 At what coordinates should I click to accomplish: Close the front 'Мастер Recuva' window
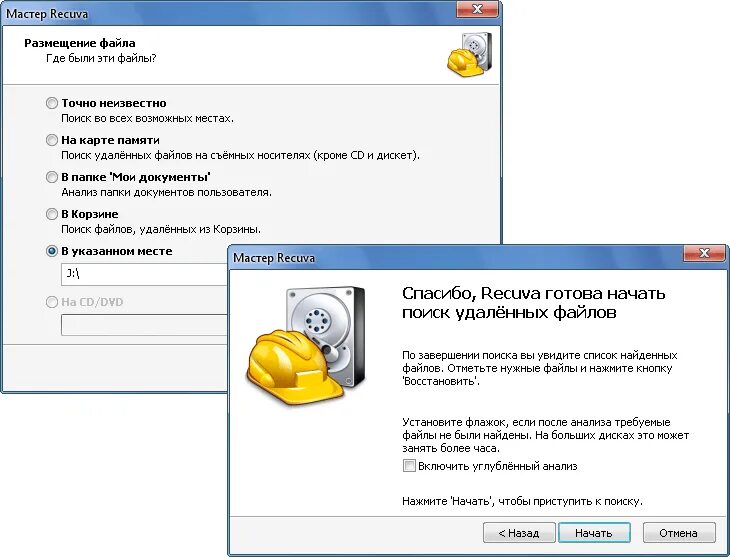pyautogui.click(x=704, y=253)
